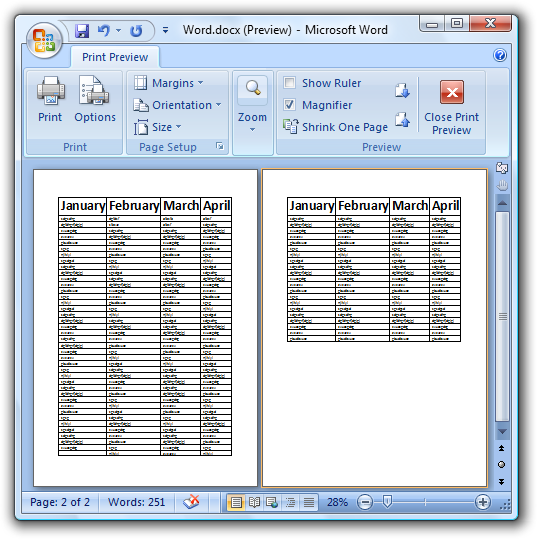Viewport: 537px width, 539px height.
Task: Go to Previous Page in preview
Action: pos(402,120)
